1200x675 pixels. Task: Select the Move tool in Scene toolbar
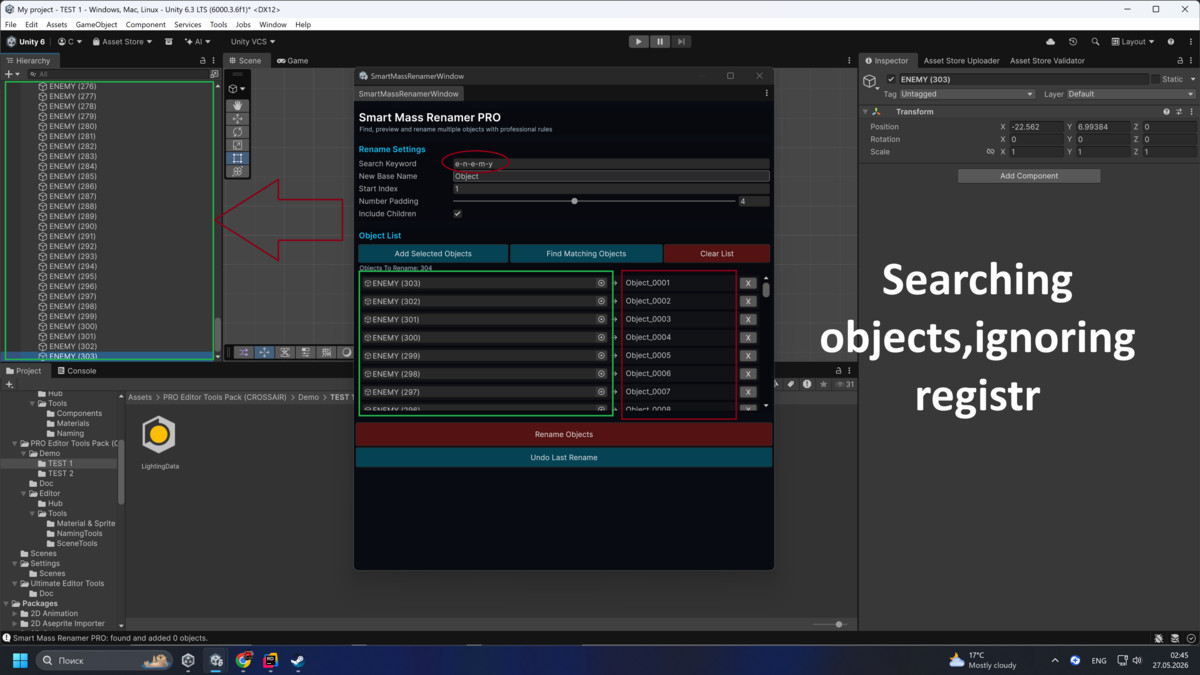(237, 119)
